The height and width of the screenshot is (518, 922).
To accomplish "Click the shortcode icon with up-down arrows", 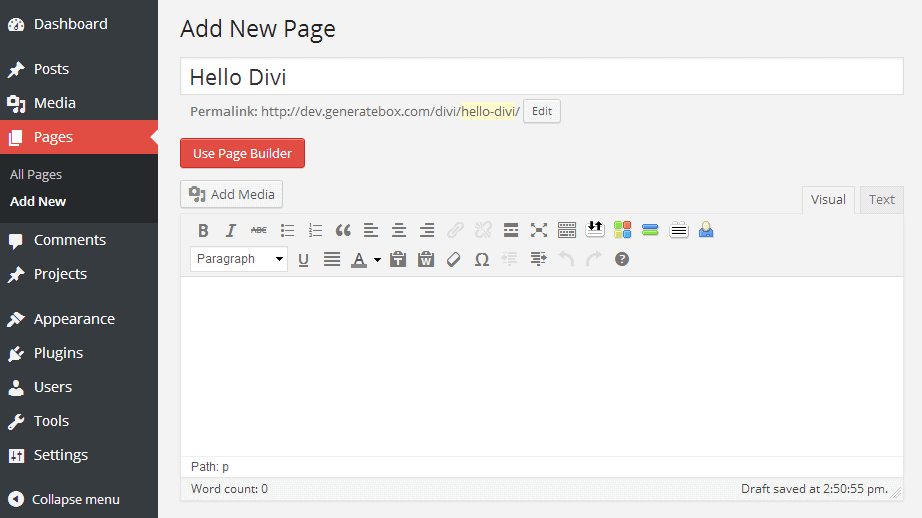I will (x=595, y=229).
